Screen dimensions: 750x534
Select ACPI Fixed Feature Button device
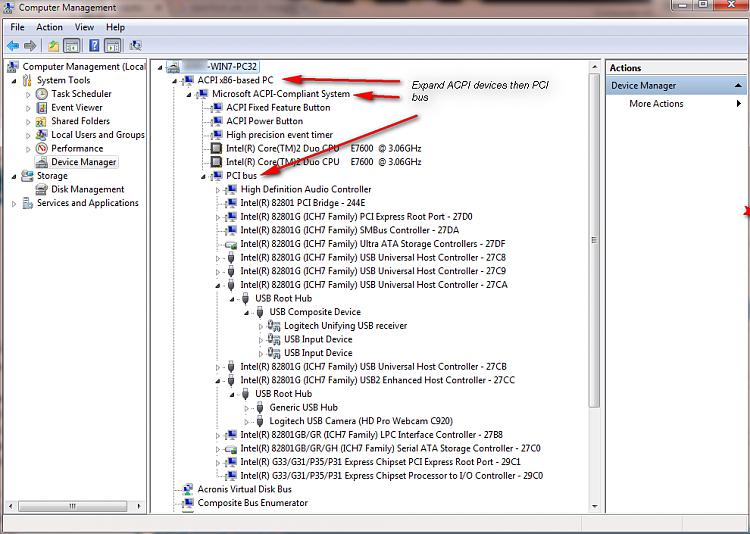click(x=278, y=108)
